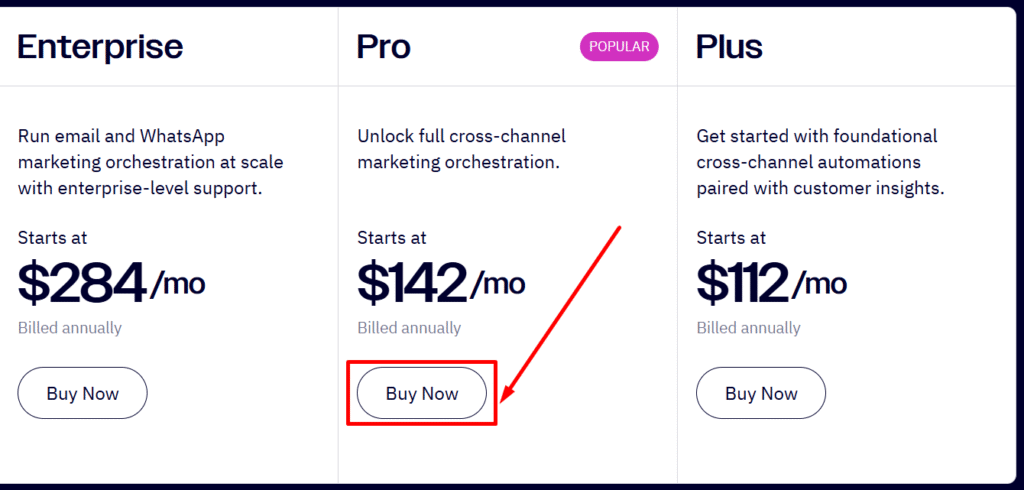Click "Starts at" label in Enterprise column
The image size is (1024, 490).
(x=52, y=238)
